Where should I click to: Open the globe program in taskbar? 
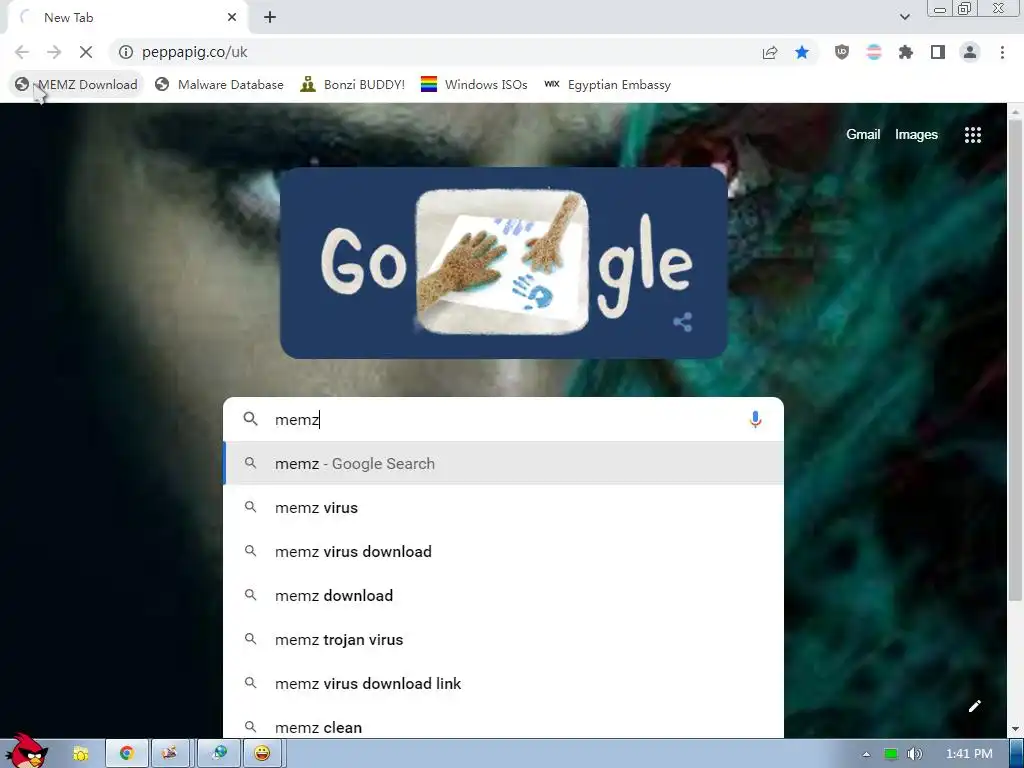click(219, 754)
